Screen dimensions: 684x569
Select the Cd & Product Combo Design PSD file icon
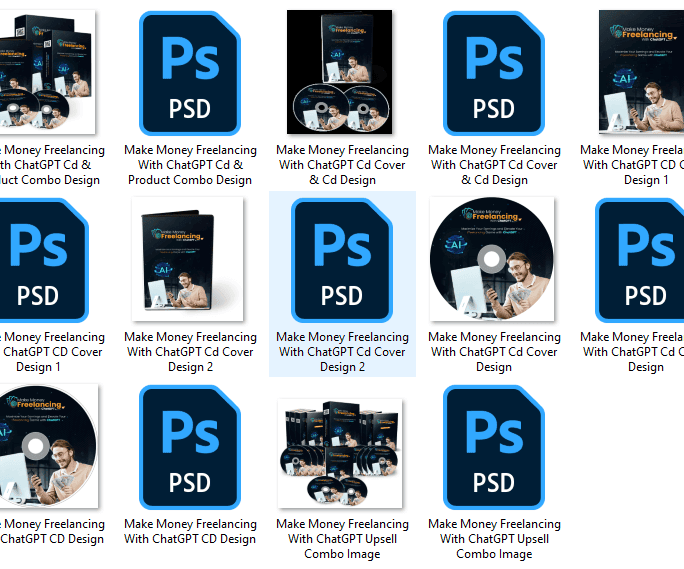click(190, 73)
